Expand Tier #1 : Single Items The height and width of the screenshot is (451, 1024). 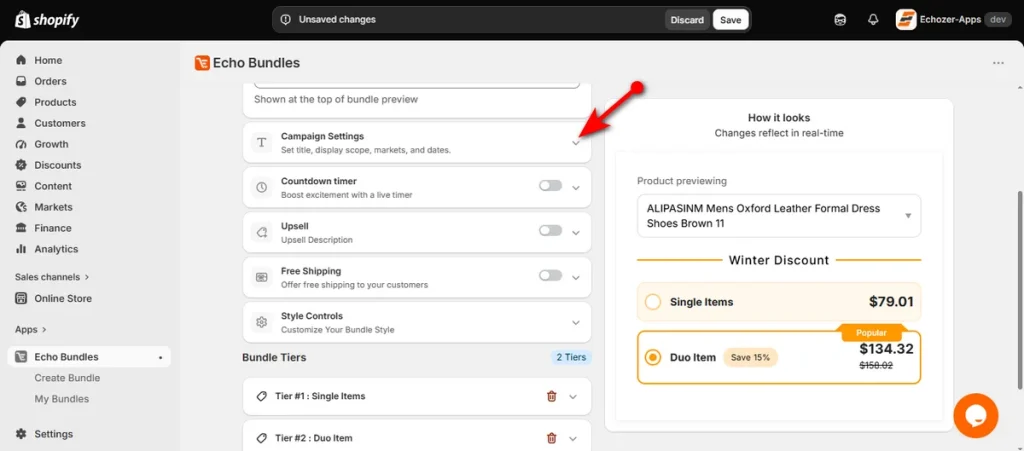tap(573, 396)
